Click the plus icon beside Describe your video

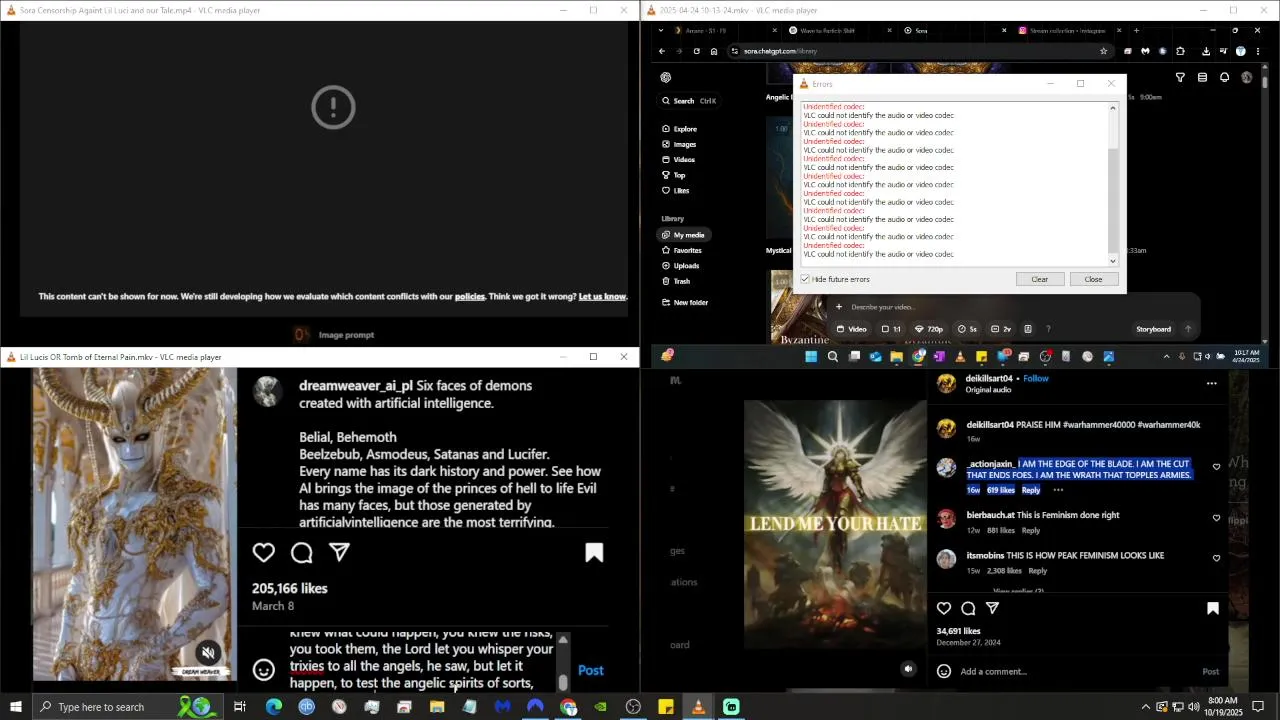pyautogui.click(x=839, y=307)
